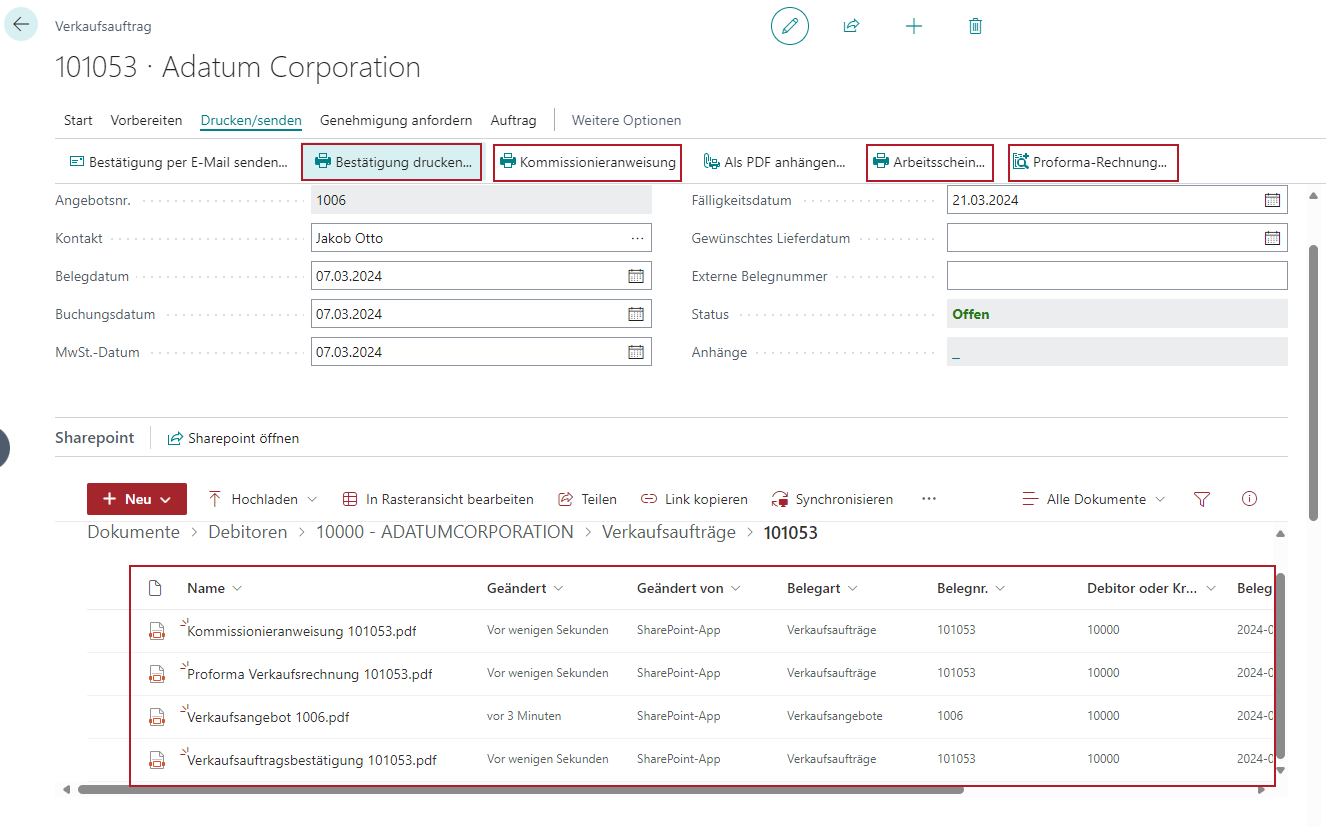Click the page vertical scrollbar

click(x=1313, y=382)
